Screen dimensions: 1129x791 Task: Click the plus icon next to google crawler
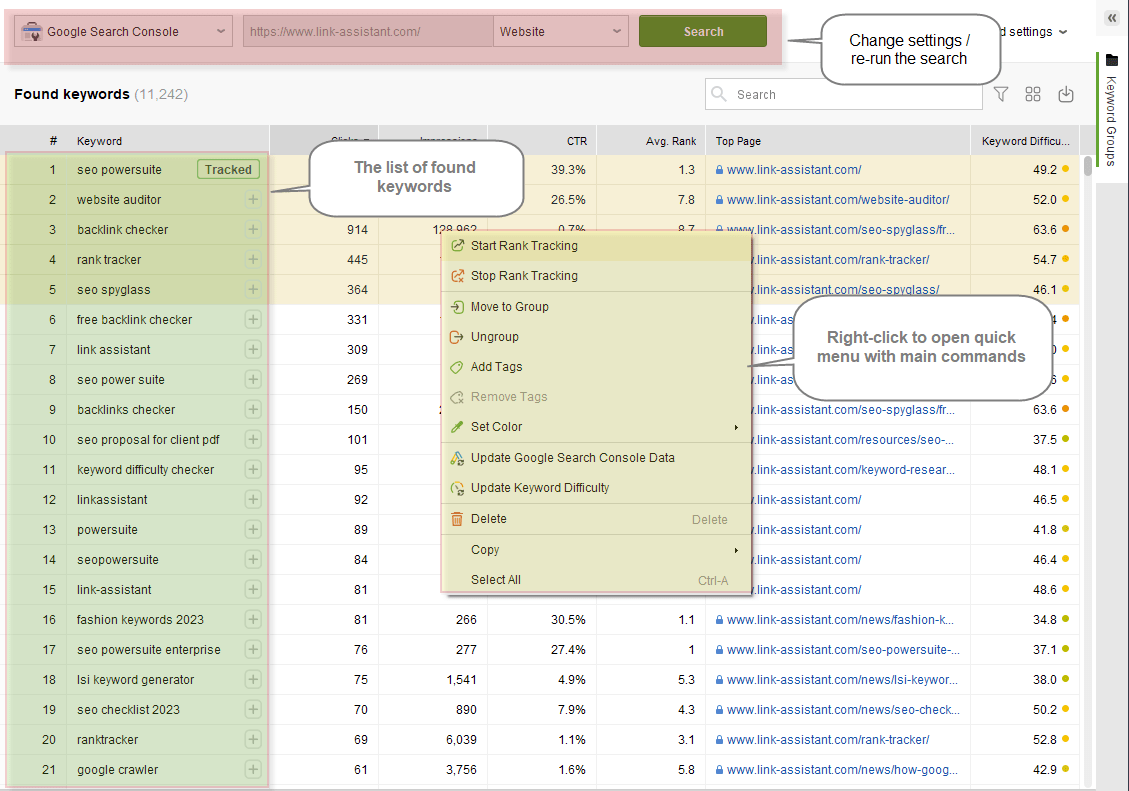tap(253, 769)
